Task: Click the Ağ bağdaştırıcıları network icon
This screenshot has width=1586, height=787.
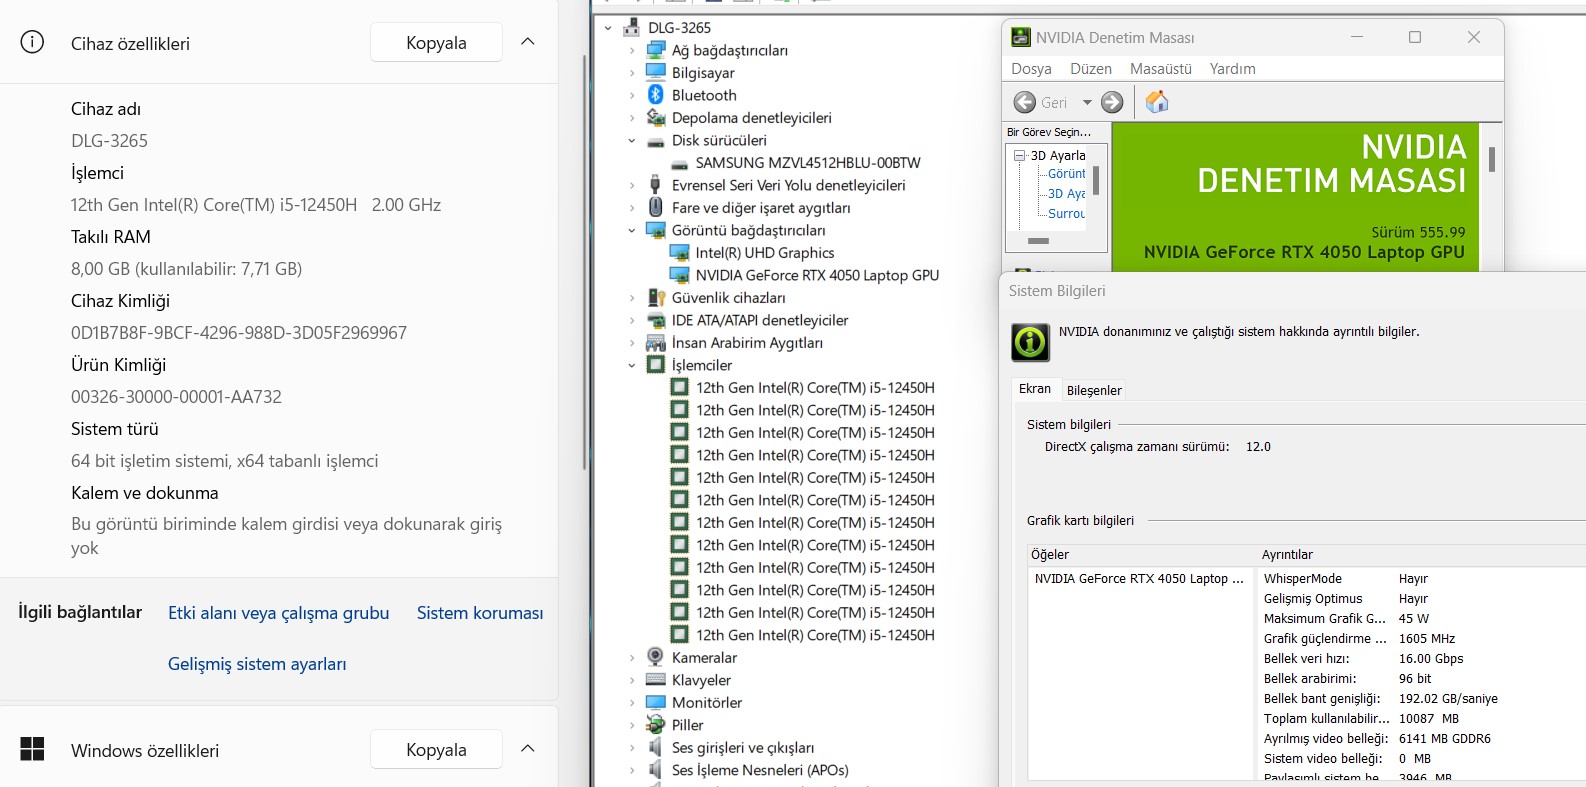Action: point(656,50)
